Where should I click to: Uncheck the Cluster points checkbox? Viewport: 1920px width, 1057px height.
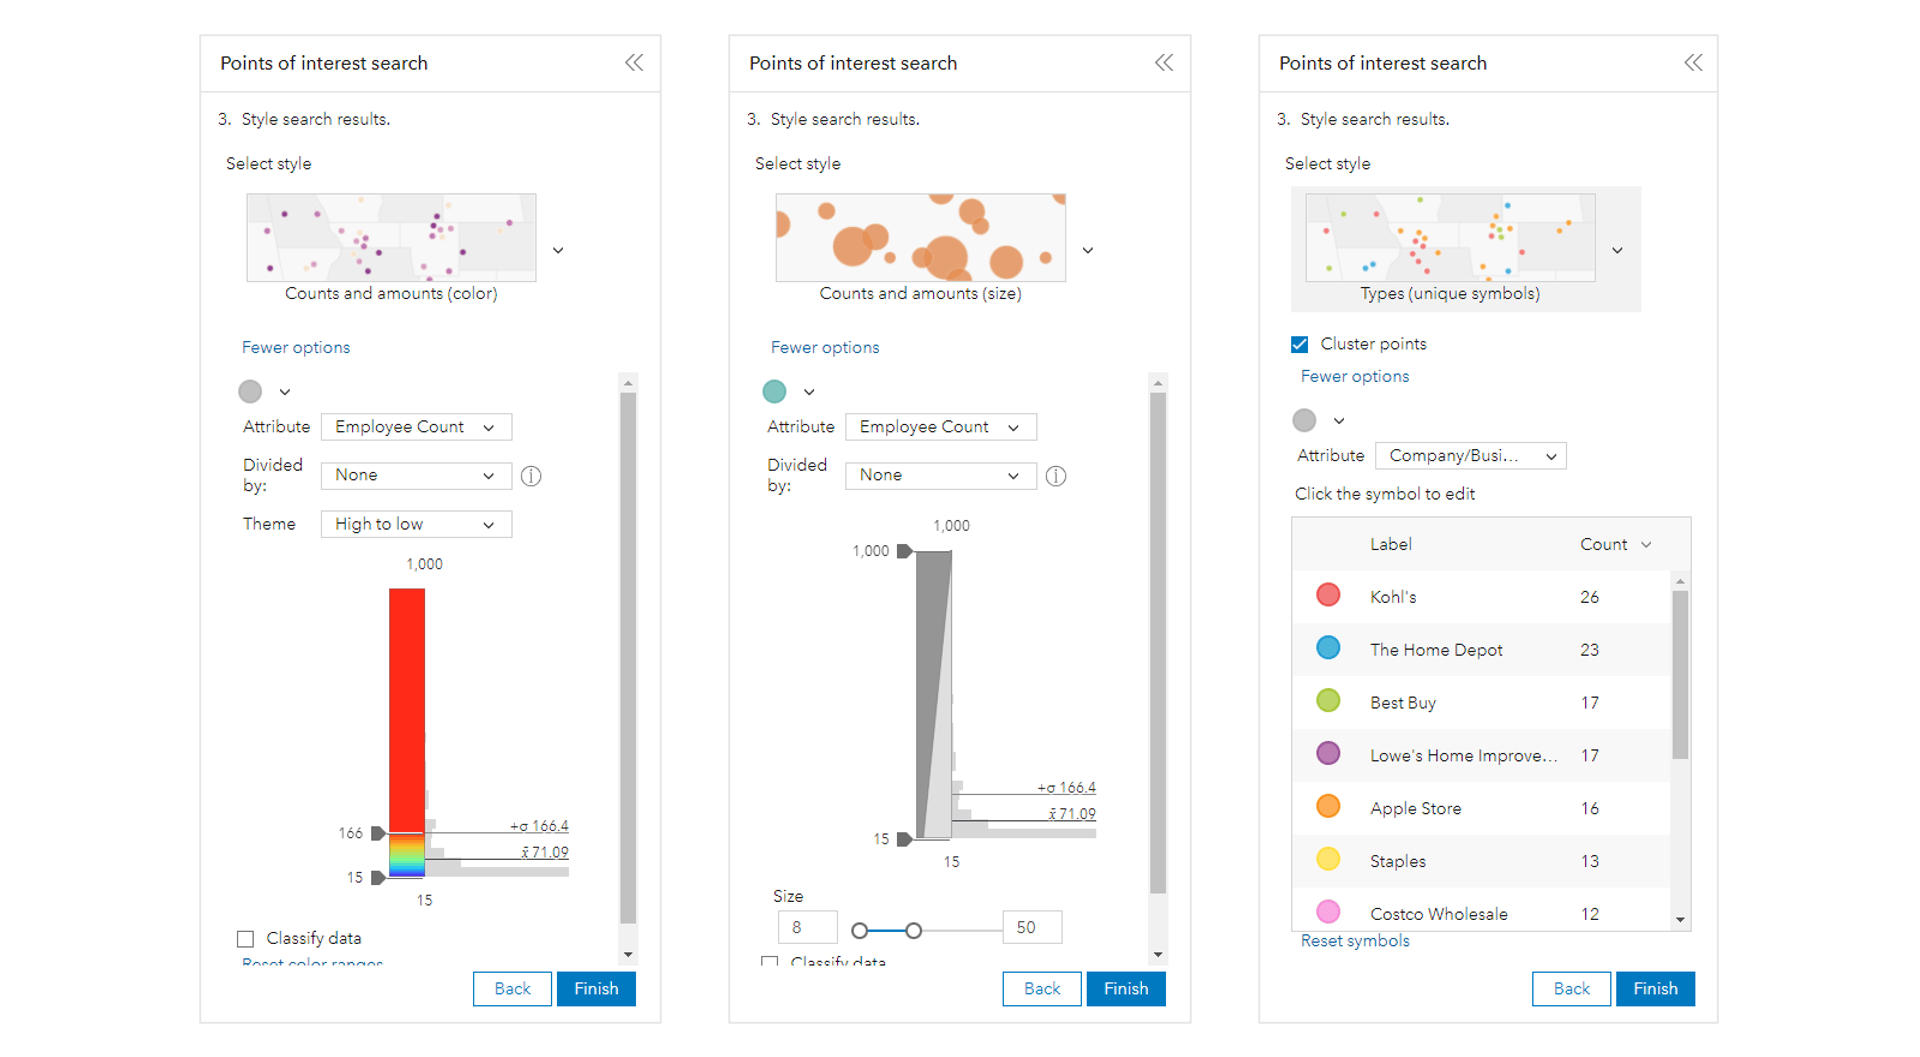(1300, 345)
